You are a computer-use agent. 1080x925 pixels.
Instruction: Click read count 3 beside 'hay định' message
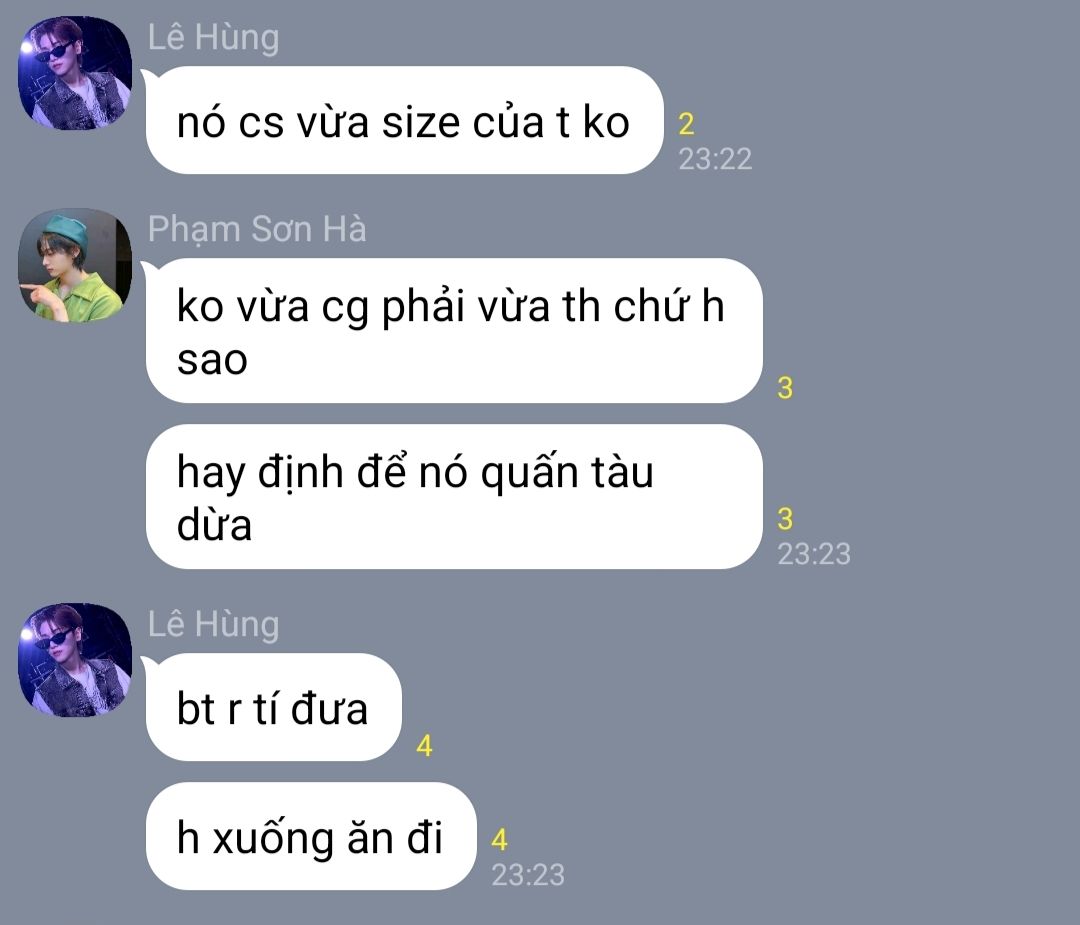[785, 519]
